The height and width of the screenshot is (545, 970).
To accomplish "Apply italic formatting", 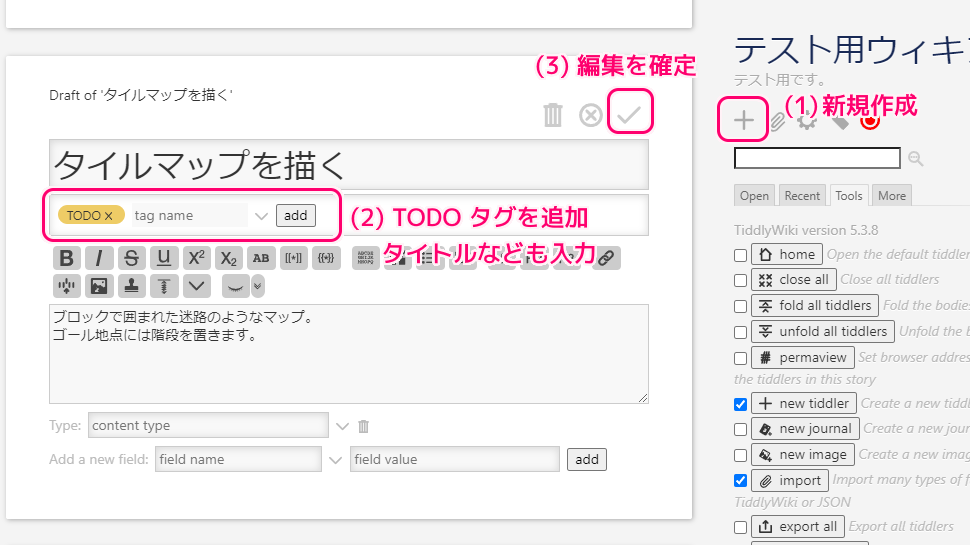I will tap(98, 258).
